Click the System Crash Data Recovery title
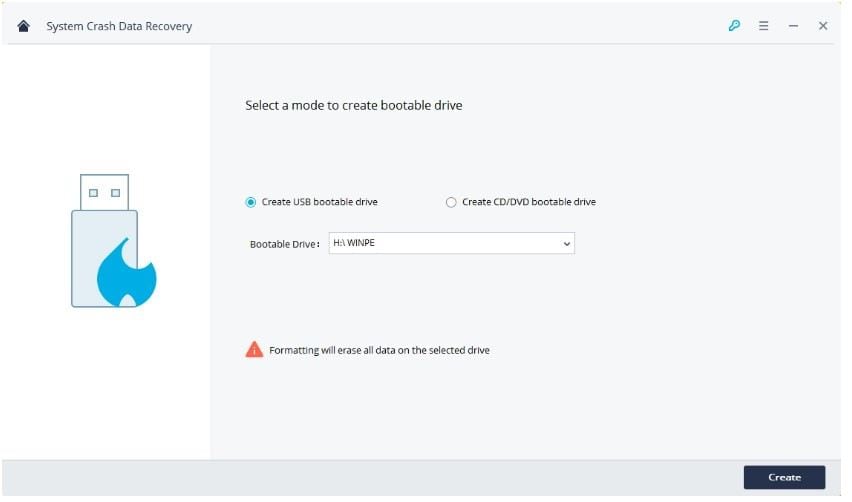 point(119,26)
